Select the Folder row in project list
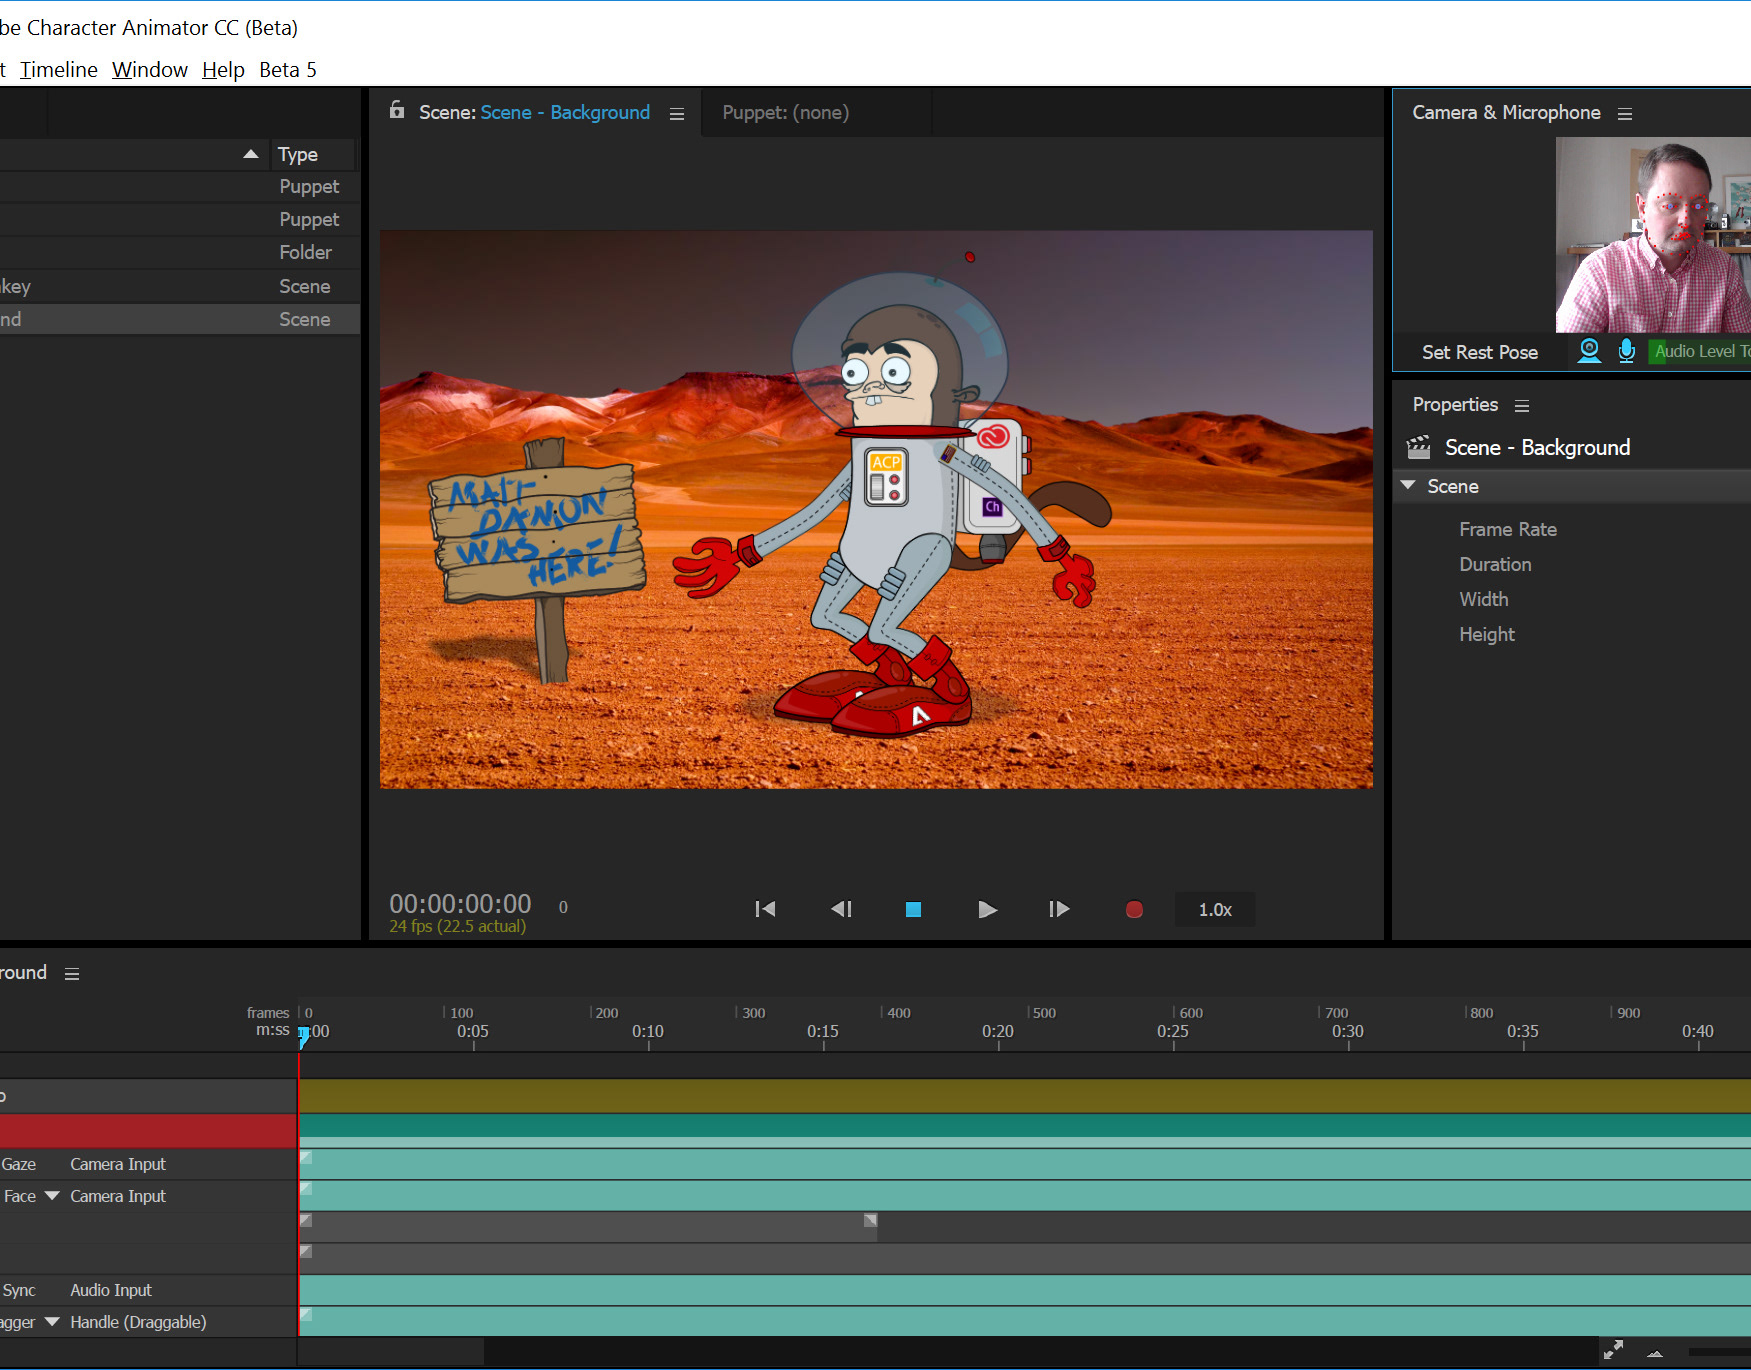This screenshot has height=1370, width=1751. [x=178, y=253]
